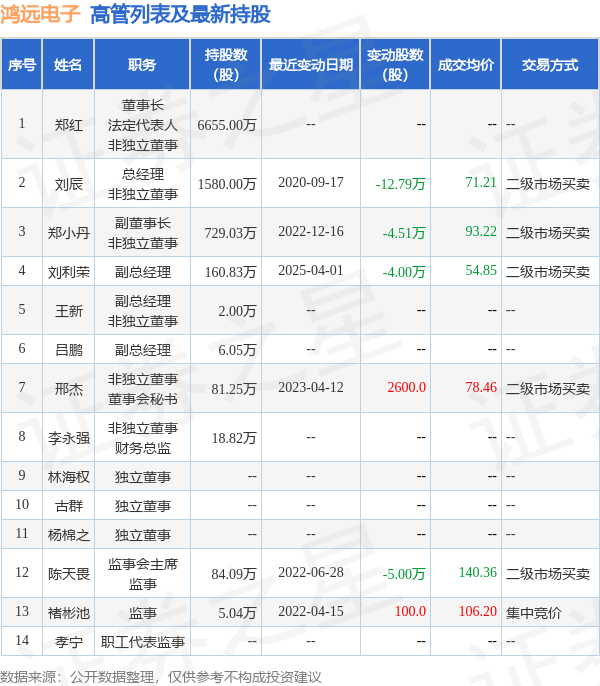Click the position 财务总监
This screenshot has height=686, width=600.
[x=143, y=448]
